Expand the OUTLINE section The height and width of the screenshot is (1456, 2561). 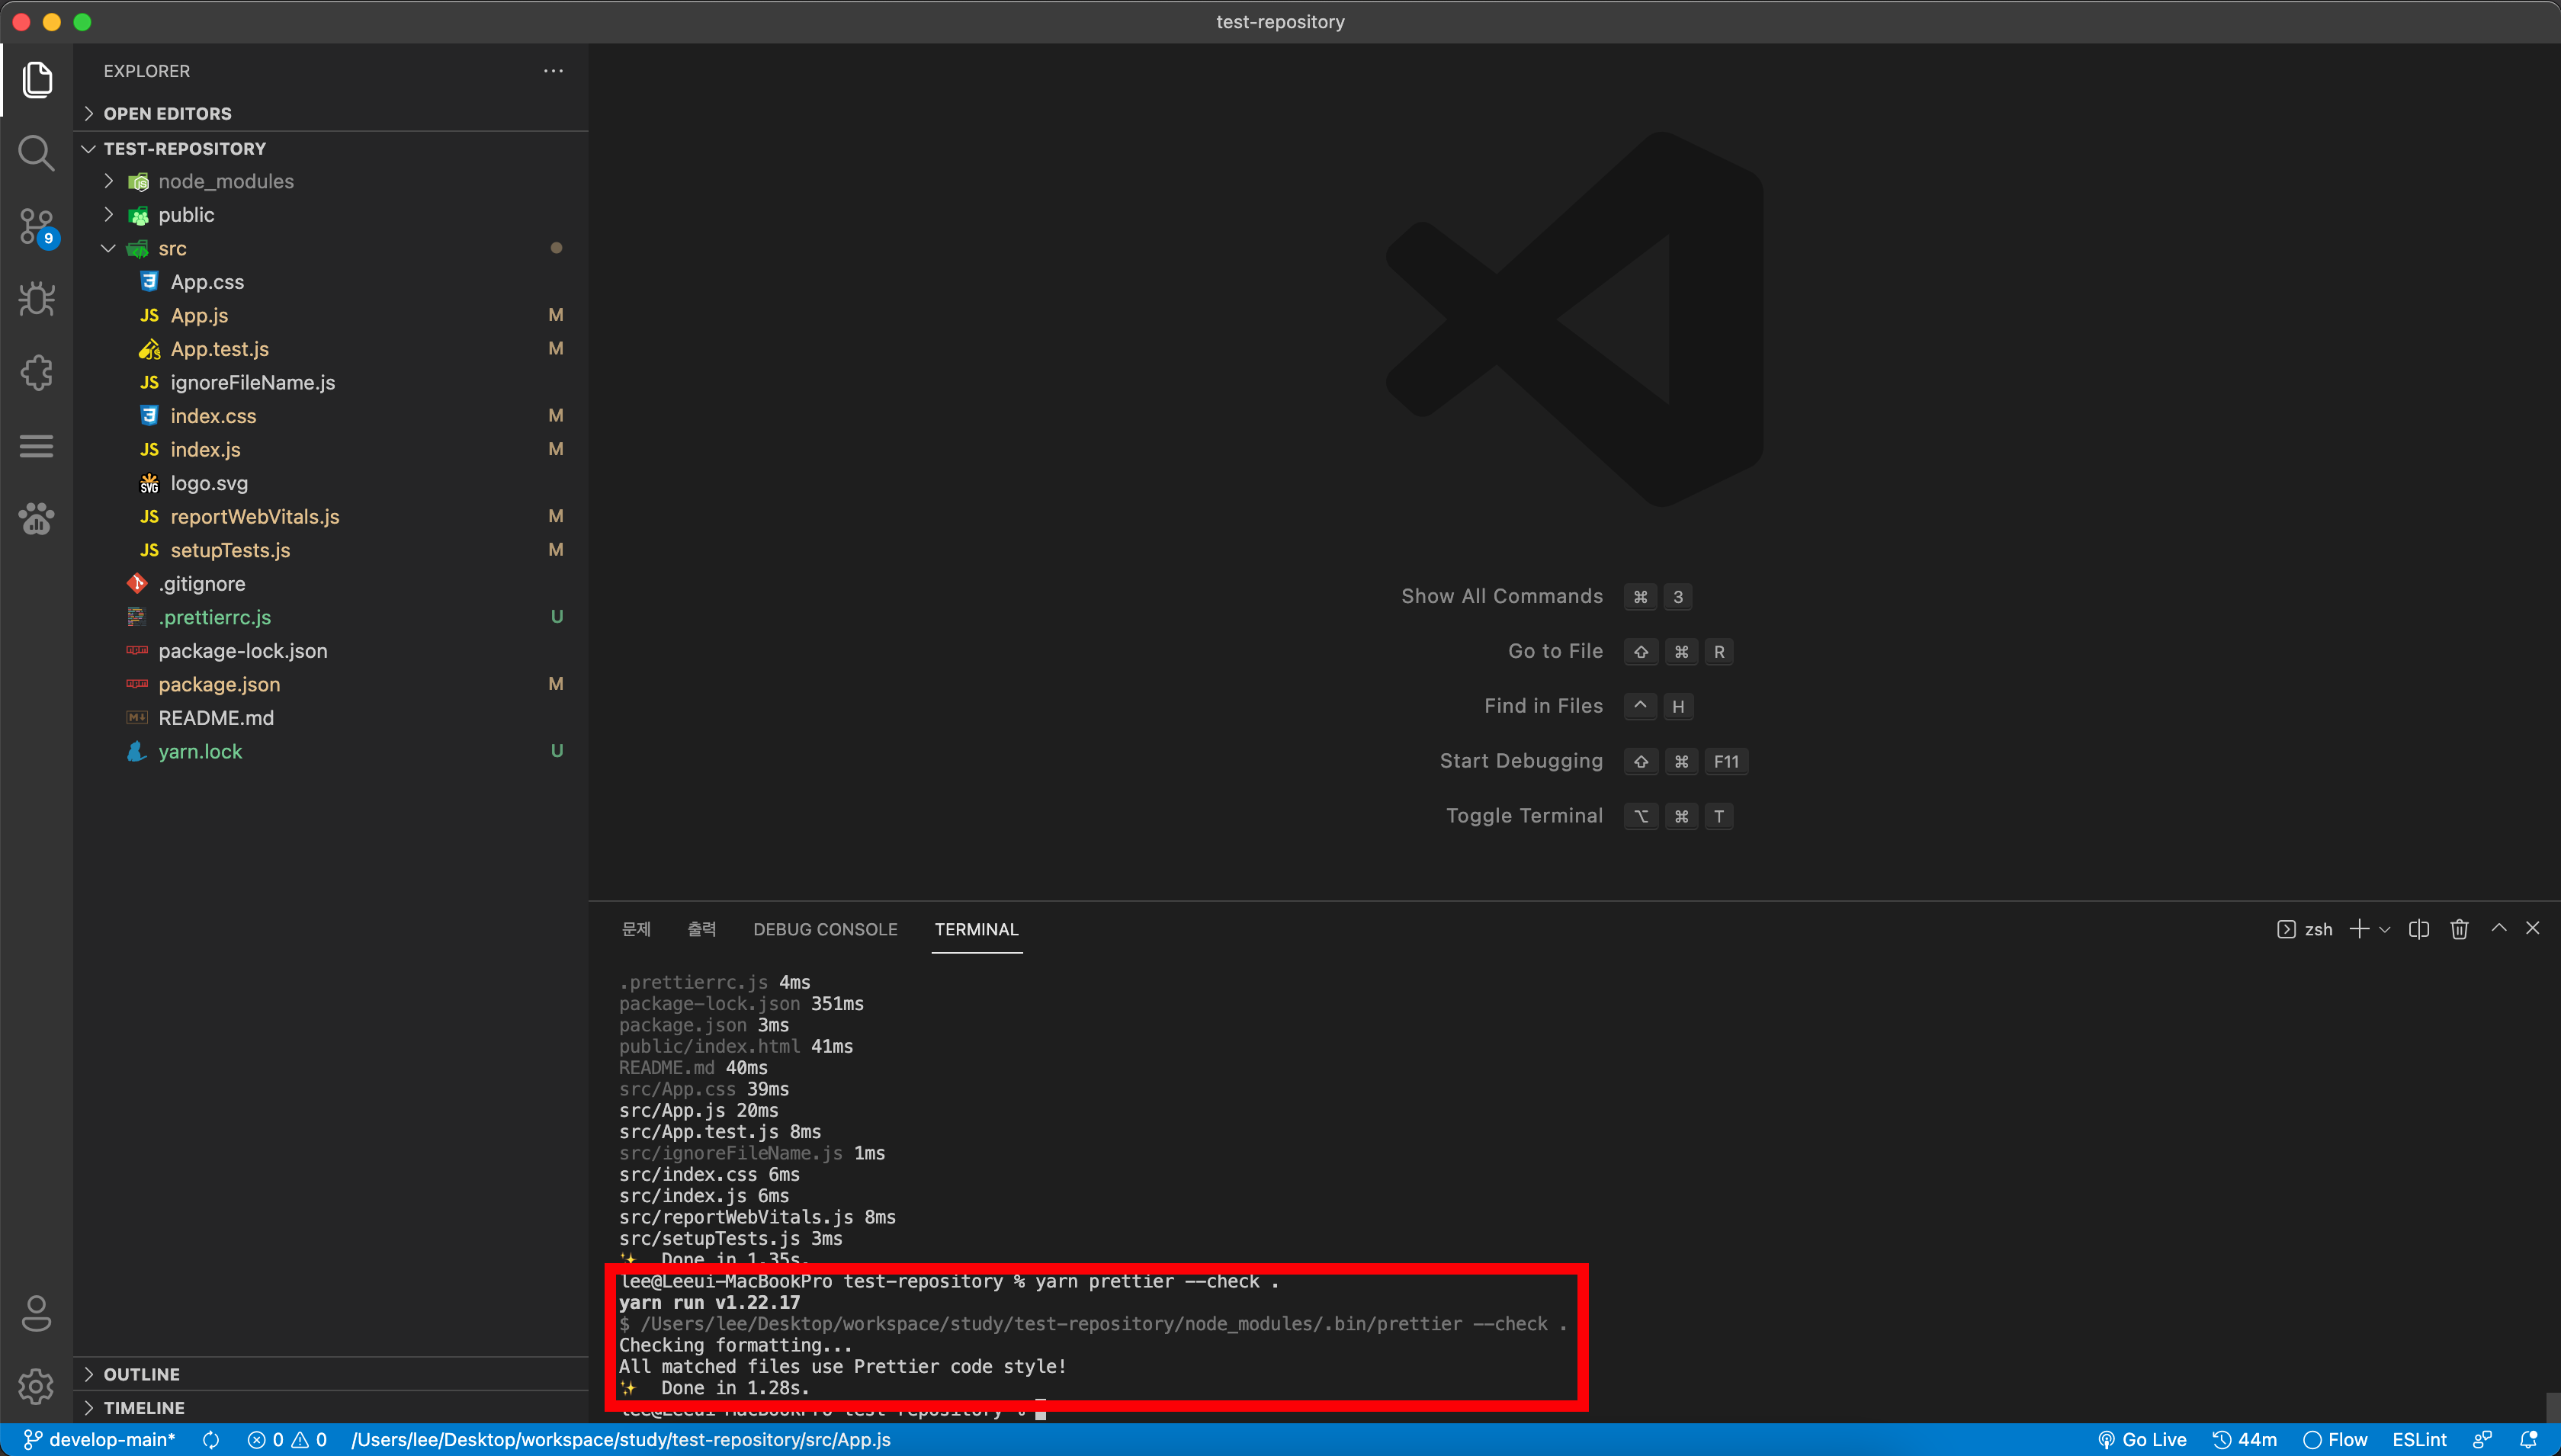pyautogui.click(x=141, y=1374)
